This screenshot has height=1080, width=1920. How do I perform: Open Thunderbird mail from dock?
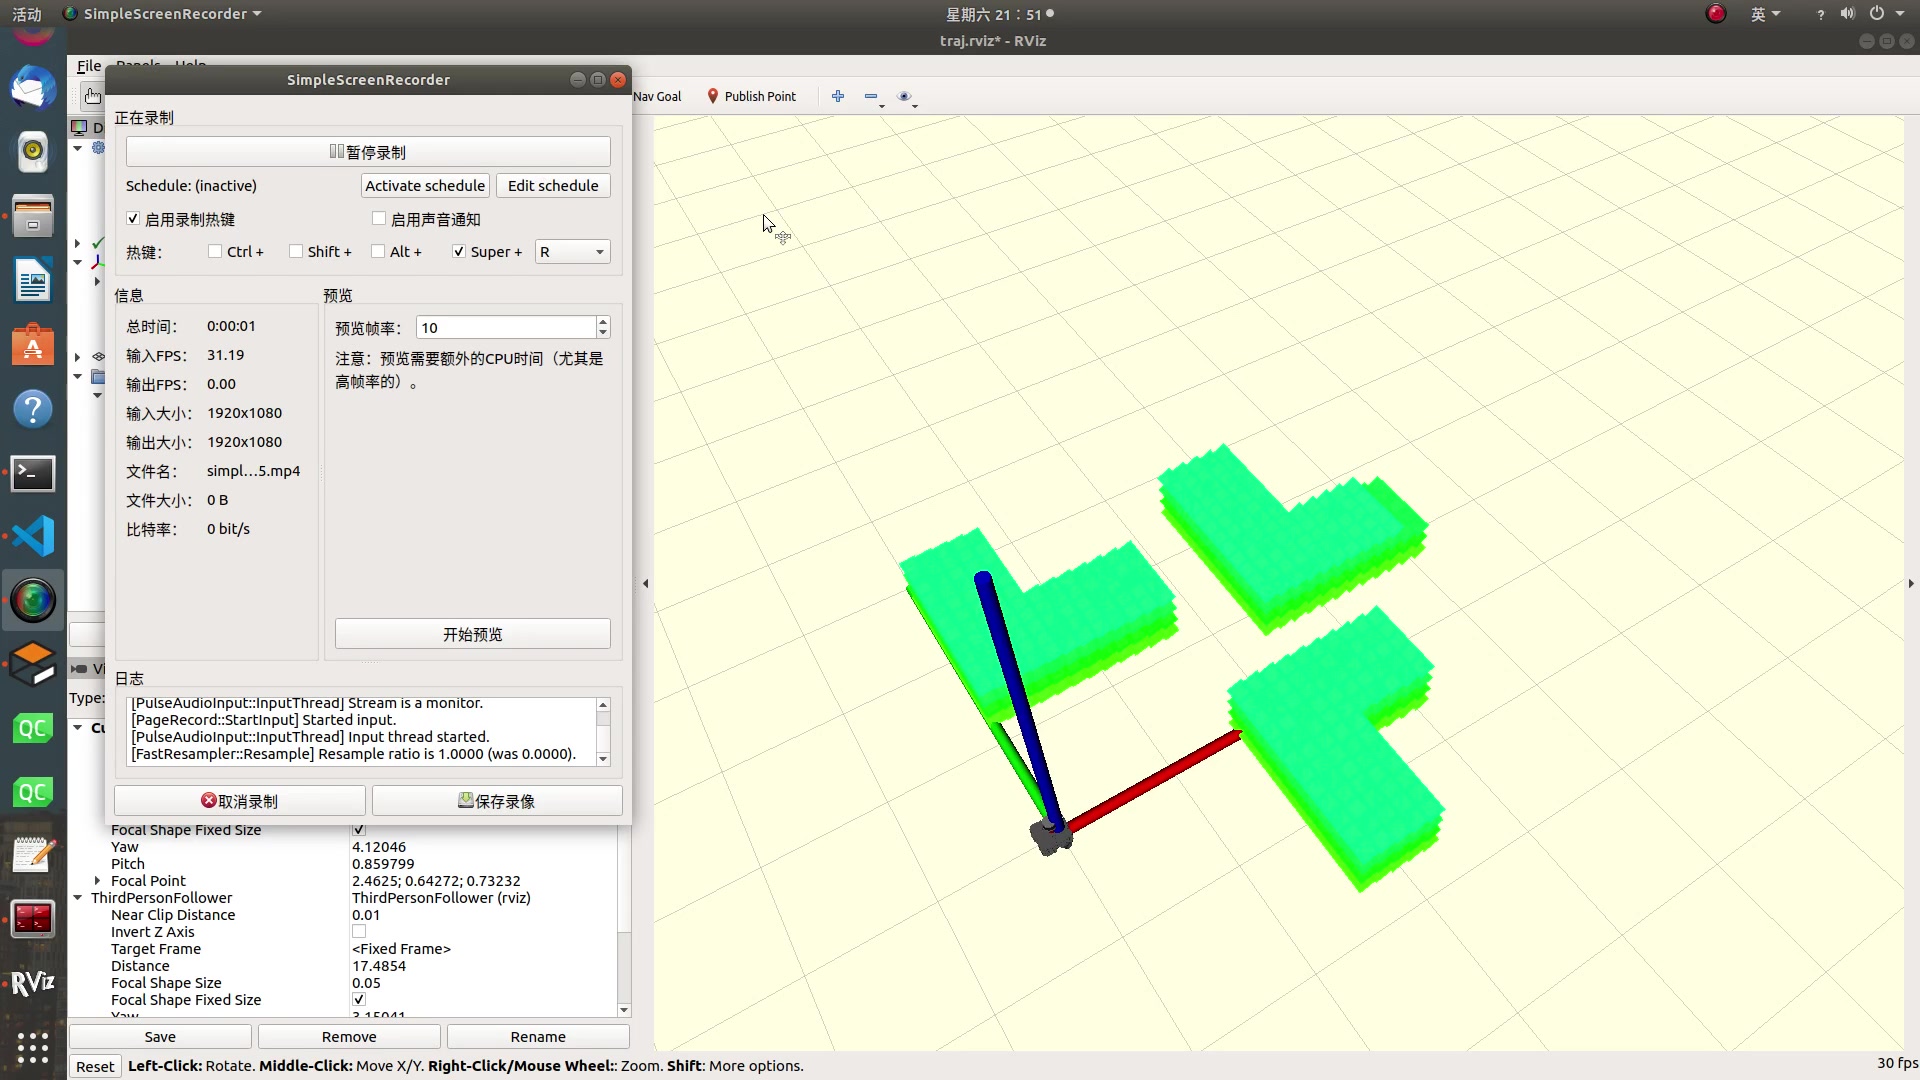coord(33,87)
